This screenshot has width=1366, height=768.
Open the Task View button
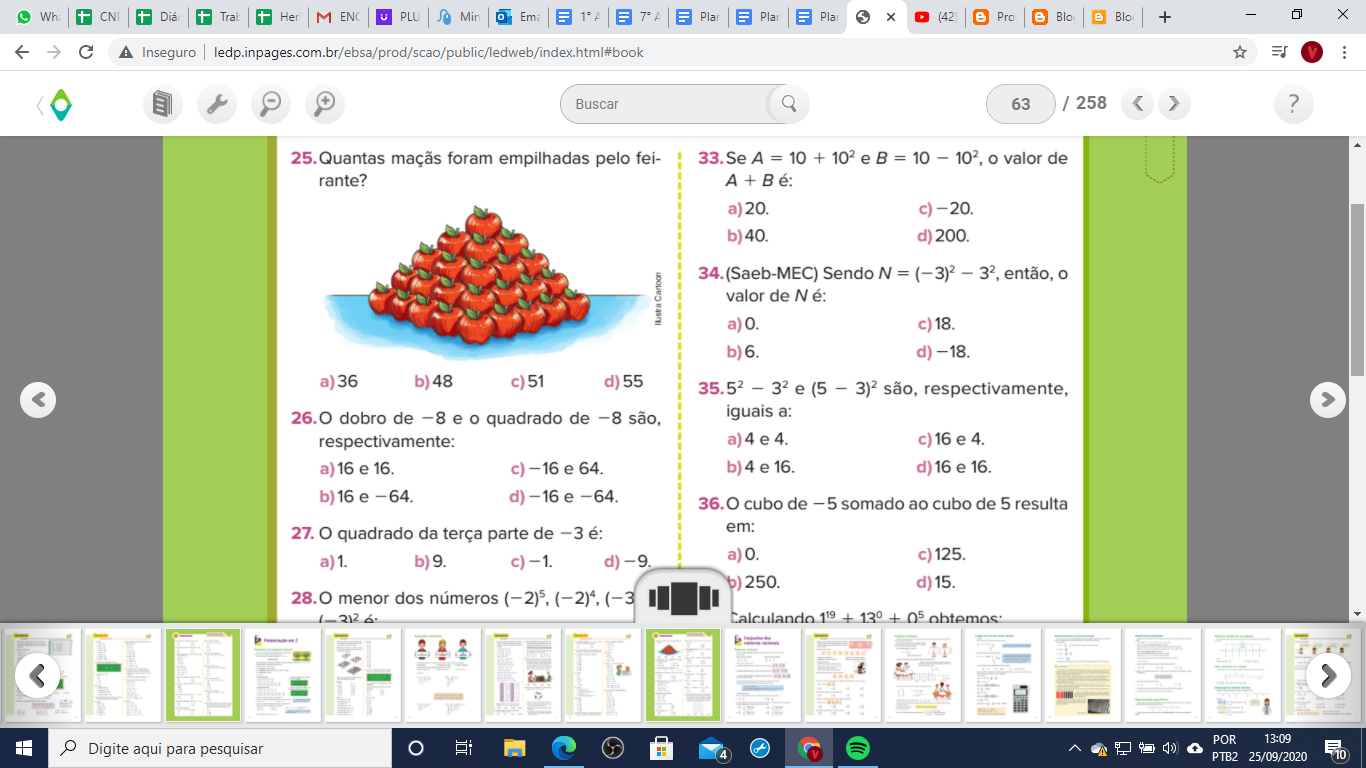pos(464,748)
